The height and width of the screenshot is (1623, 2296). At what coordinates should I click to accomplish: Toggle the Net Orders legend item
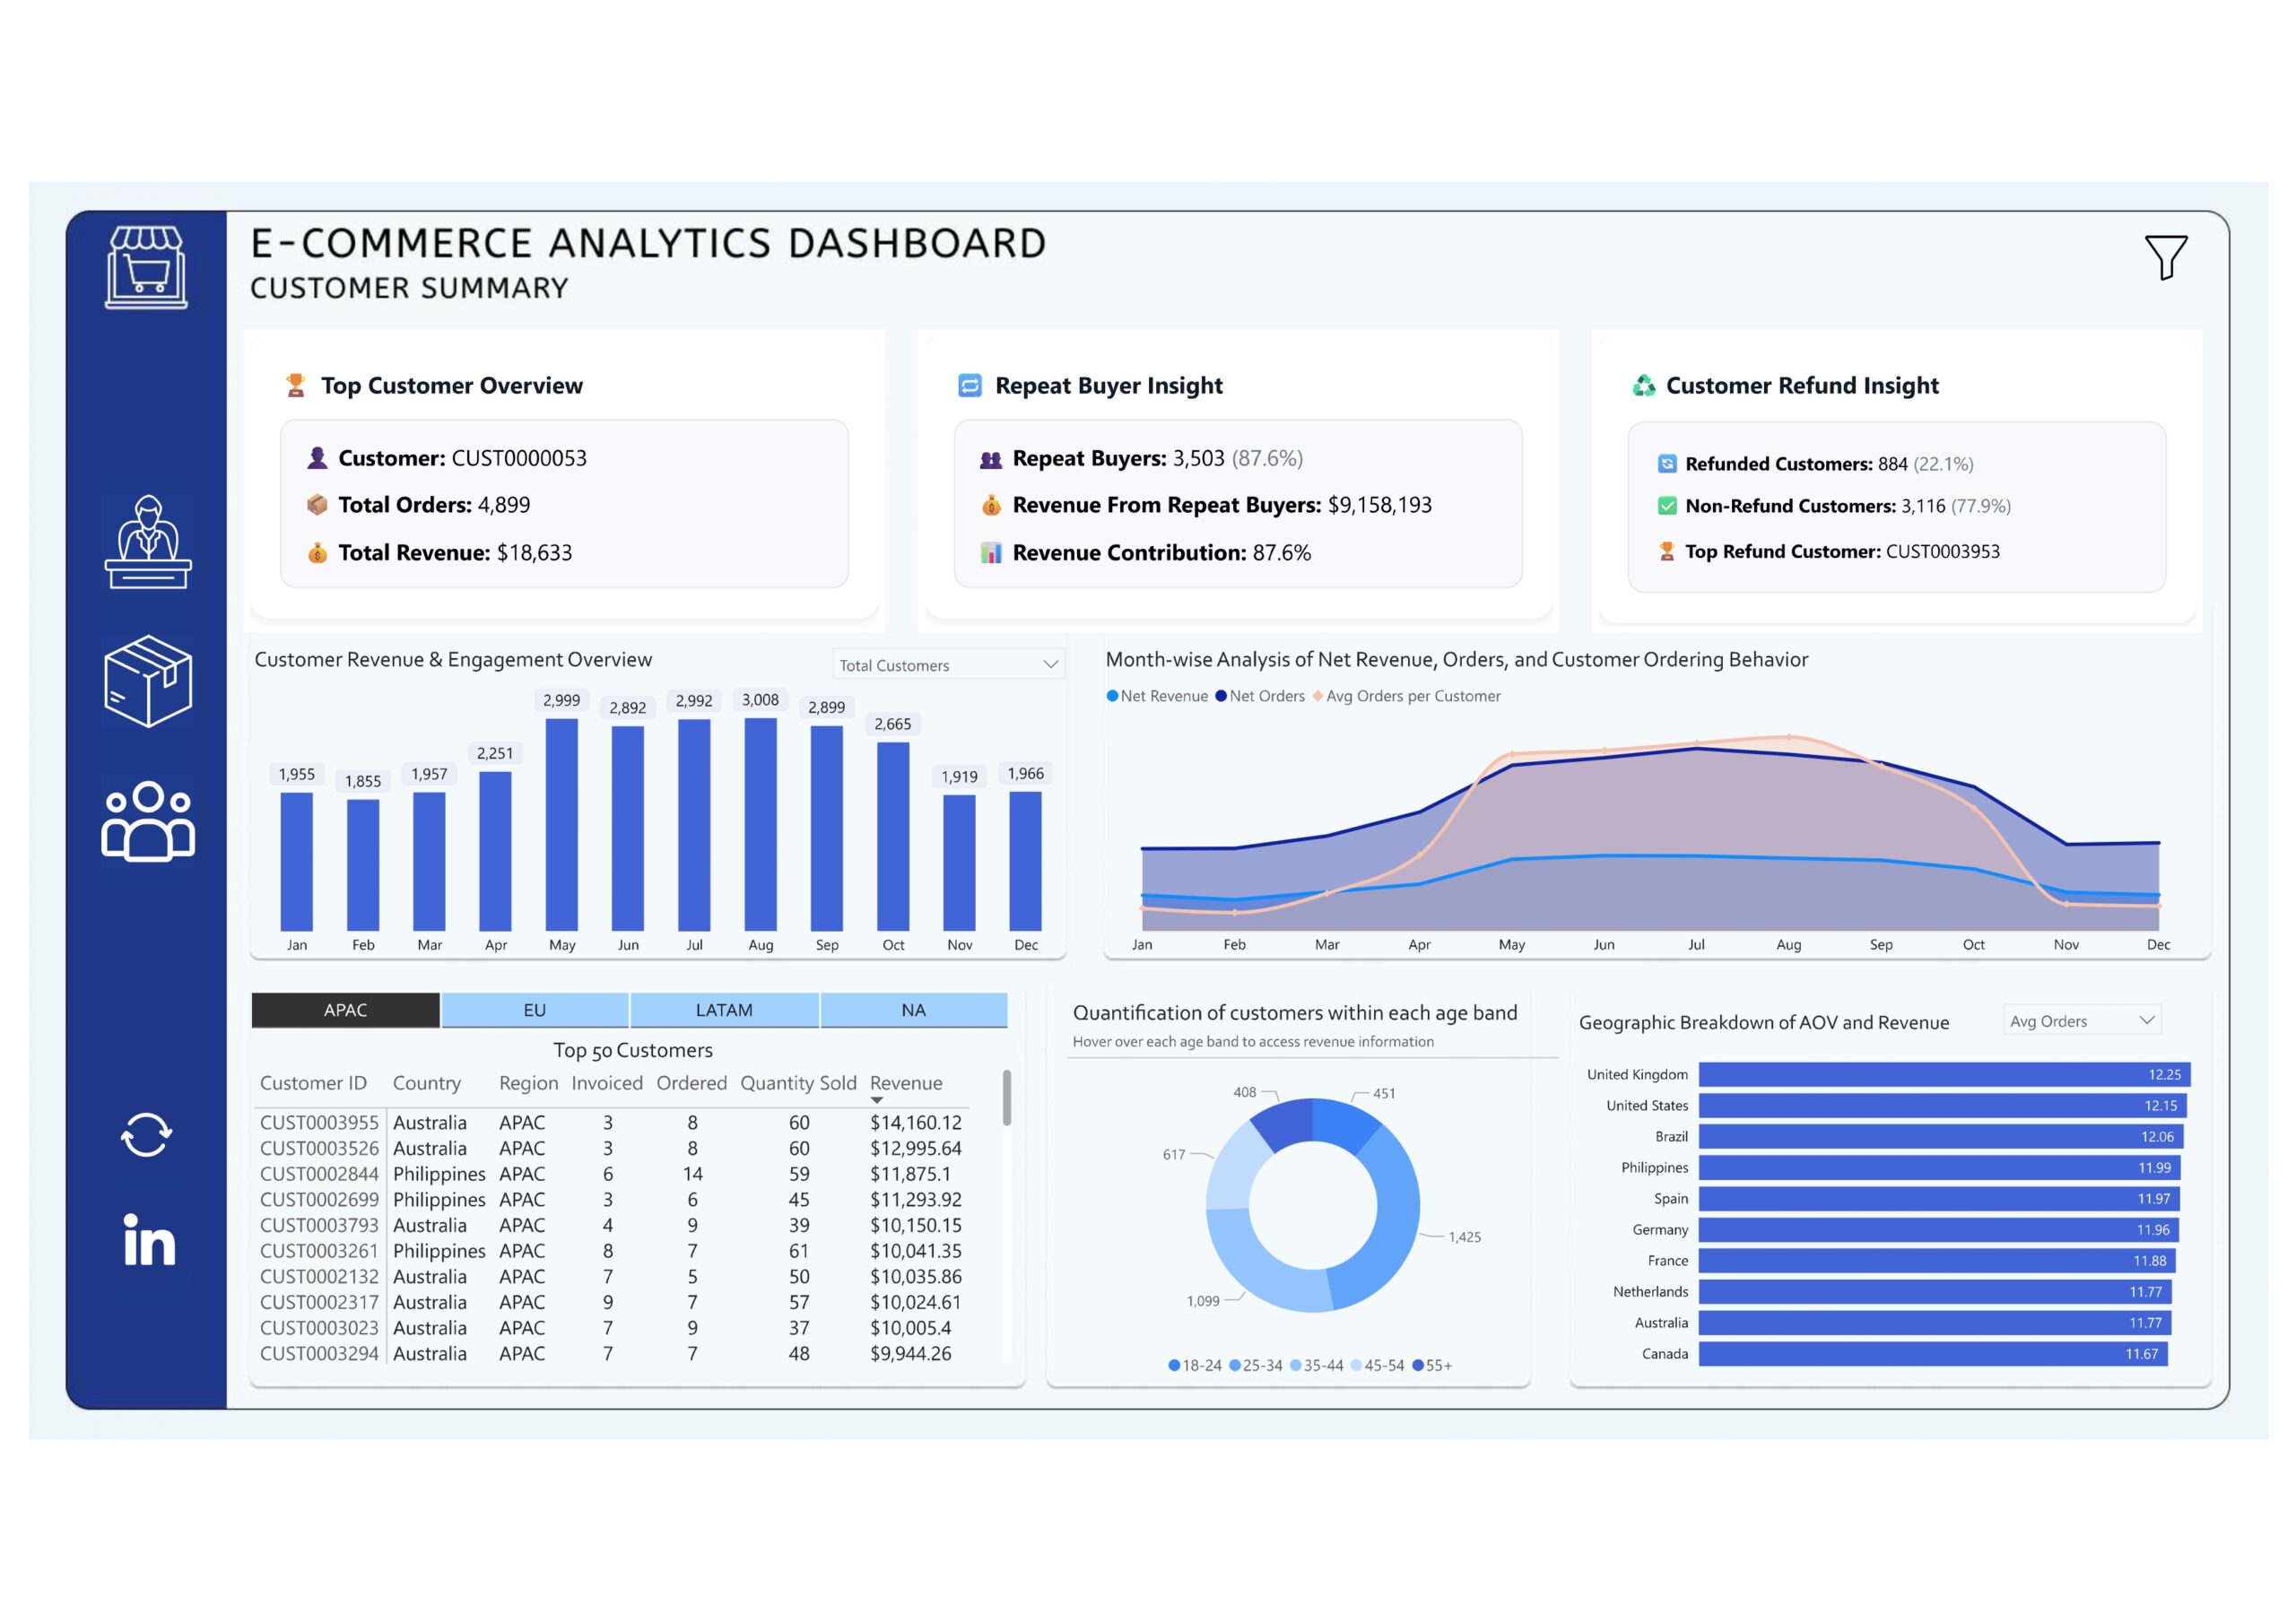pos(1260,696)
